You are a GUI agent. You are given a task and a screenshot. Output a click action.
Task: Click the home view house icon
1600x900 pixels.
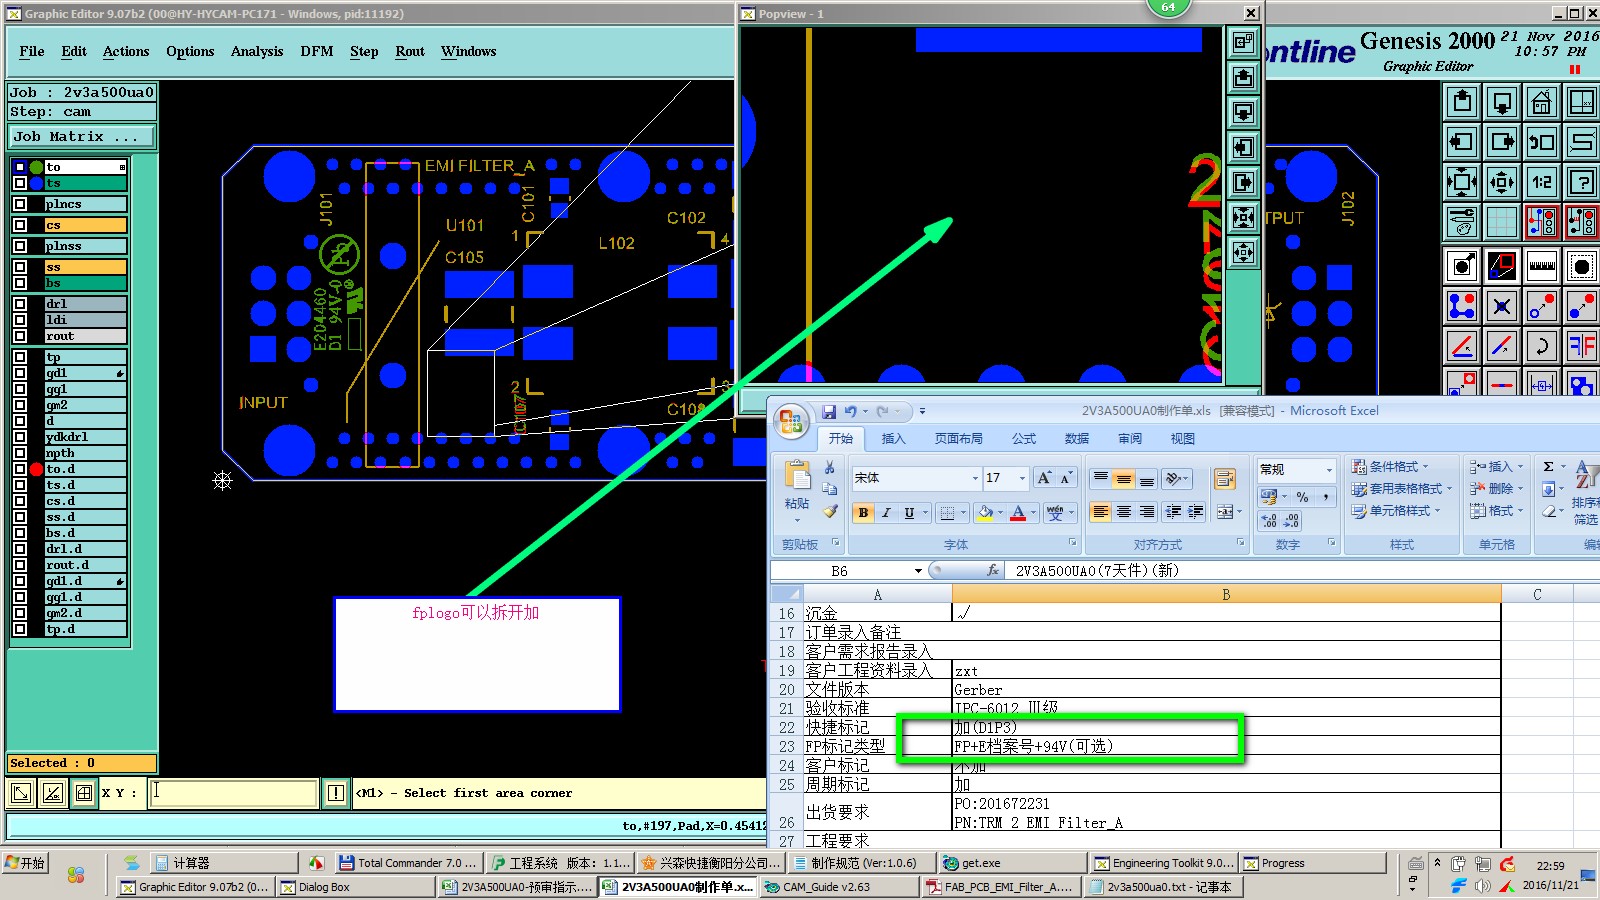1542,102
